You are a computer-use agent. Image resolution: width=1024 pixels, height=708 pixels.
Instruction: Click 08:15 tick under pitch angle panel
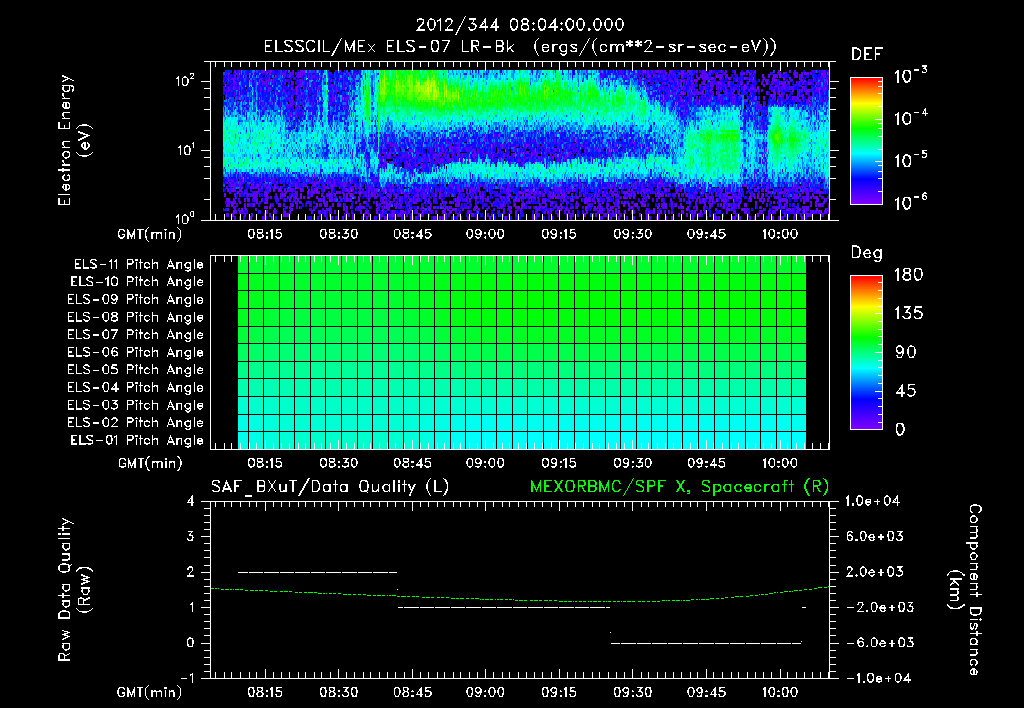tap(264, 463)
